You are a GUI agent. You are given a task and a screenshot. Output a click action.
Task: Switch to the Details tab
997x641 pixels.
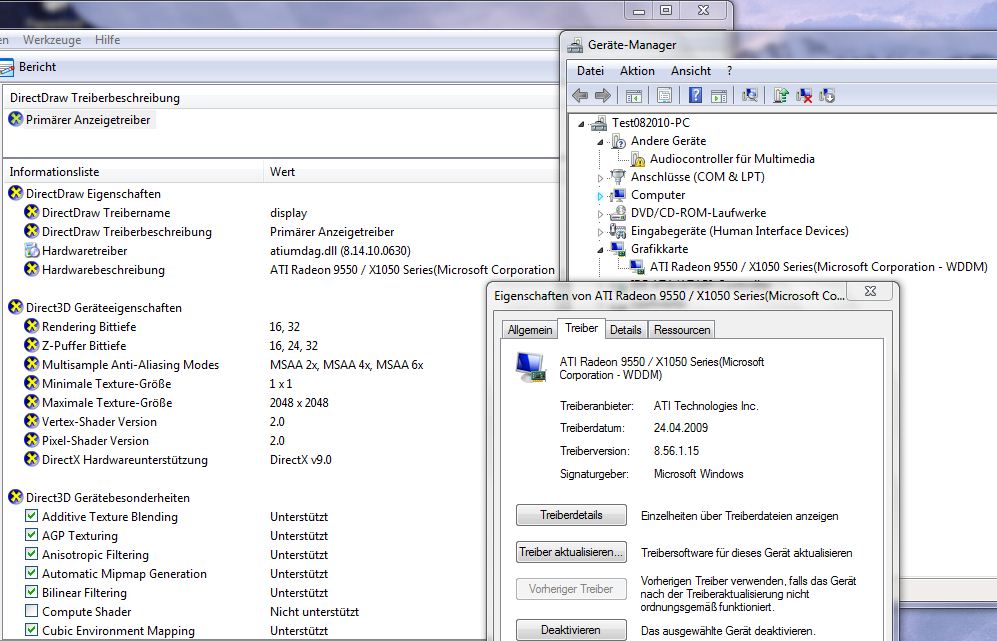coord(626,329)
